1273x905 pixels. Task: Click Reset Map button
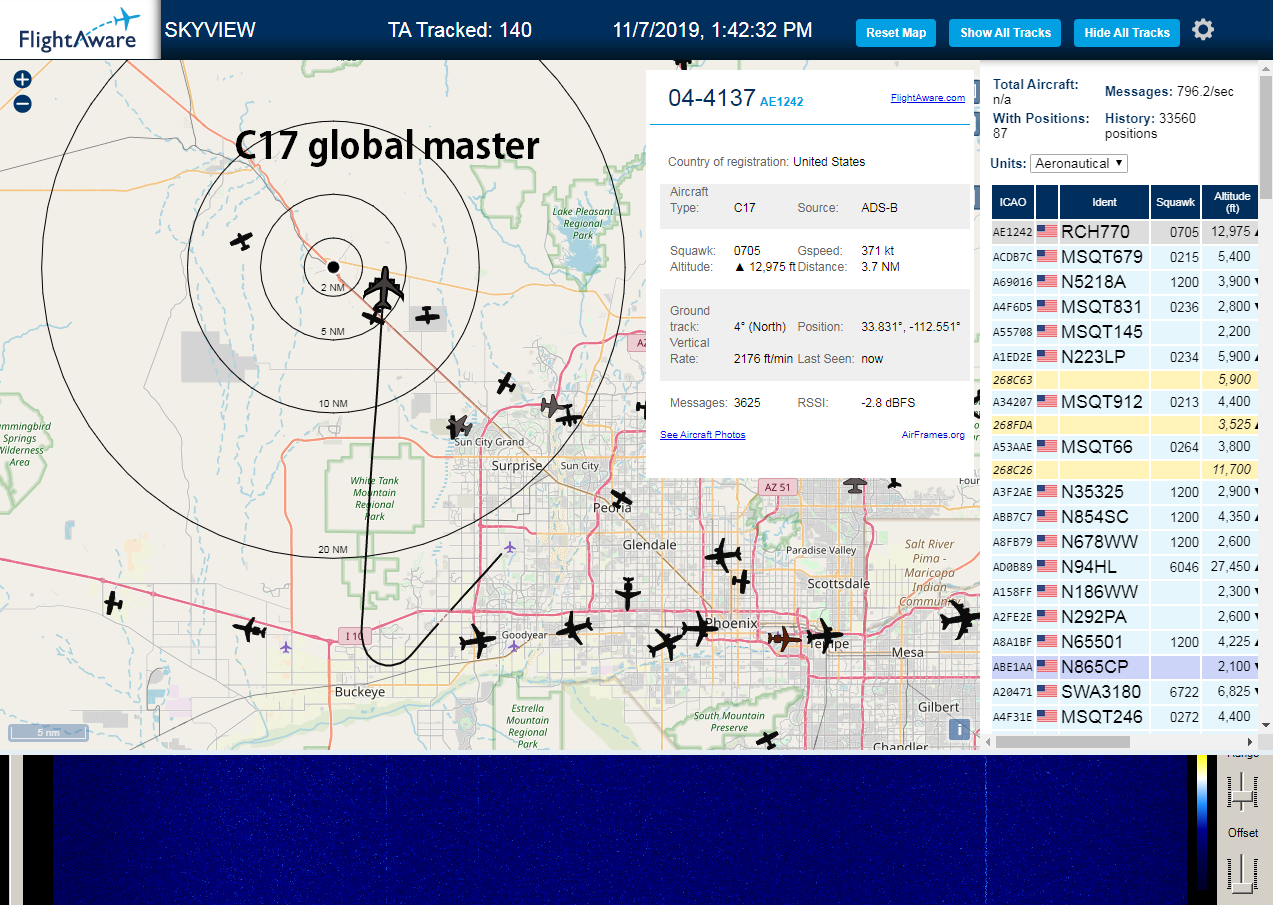coord(896,33)
